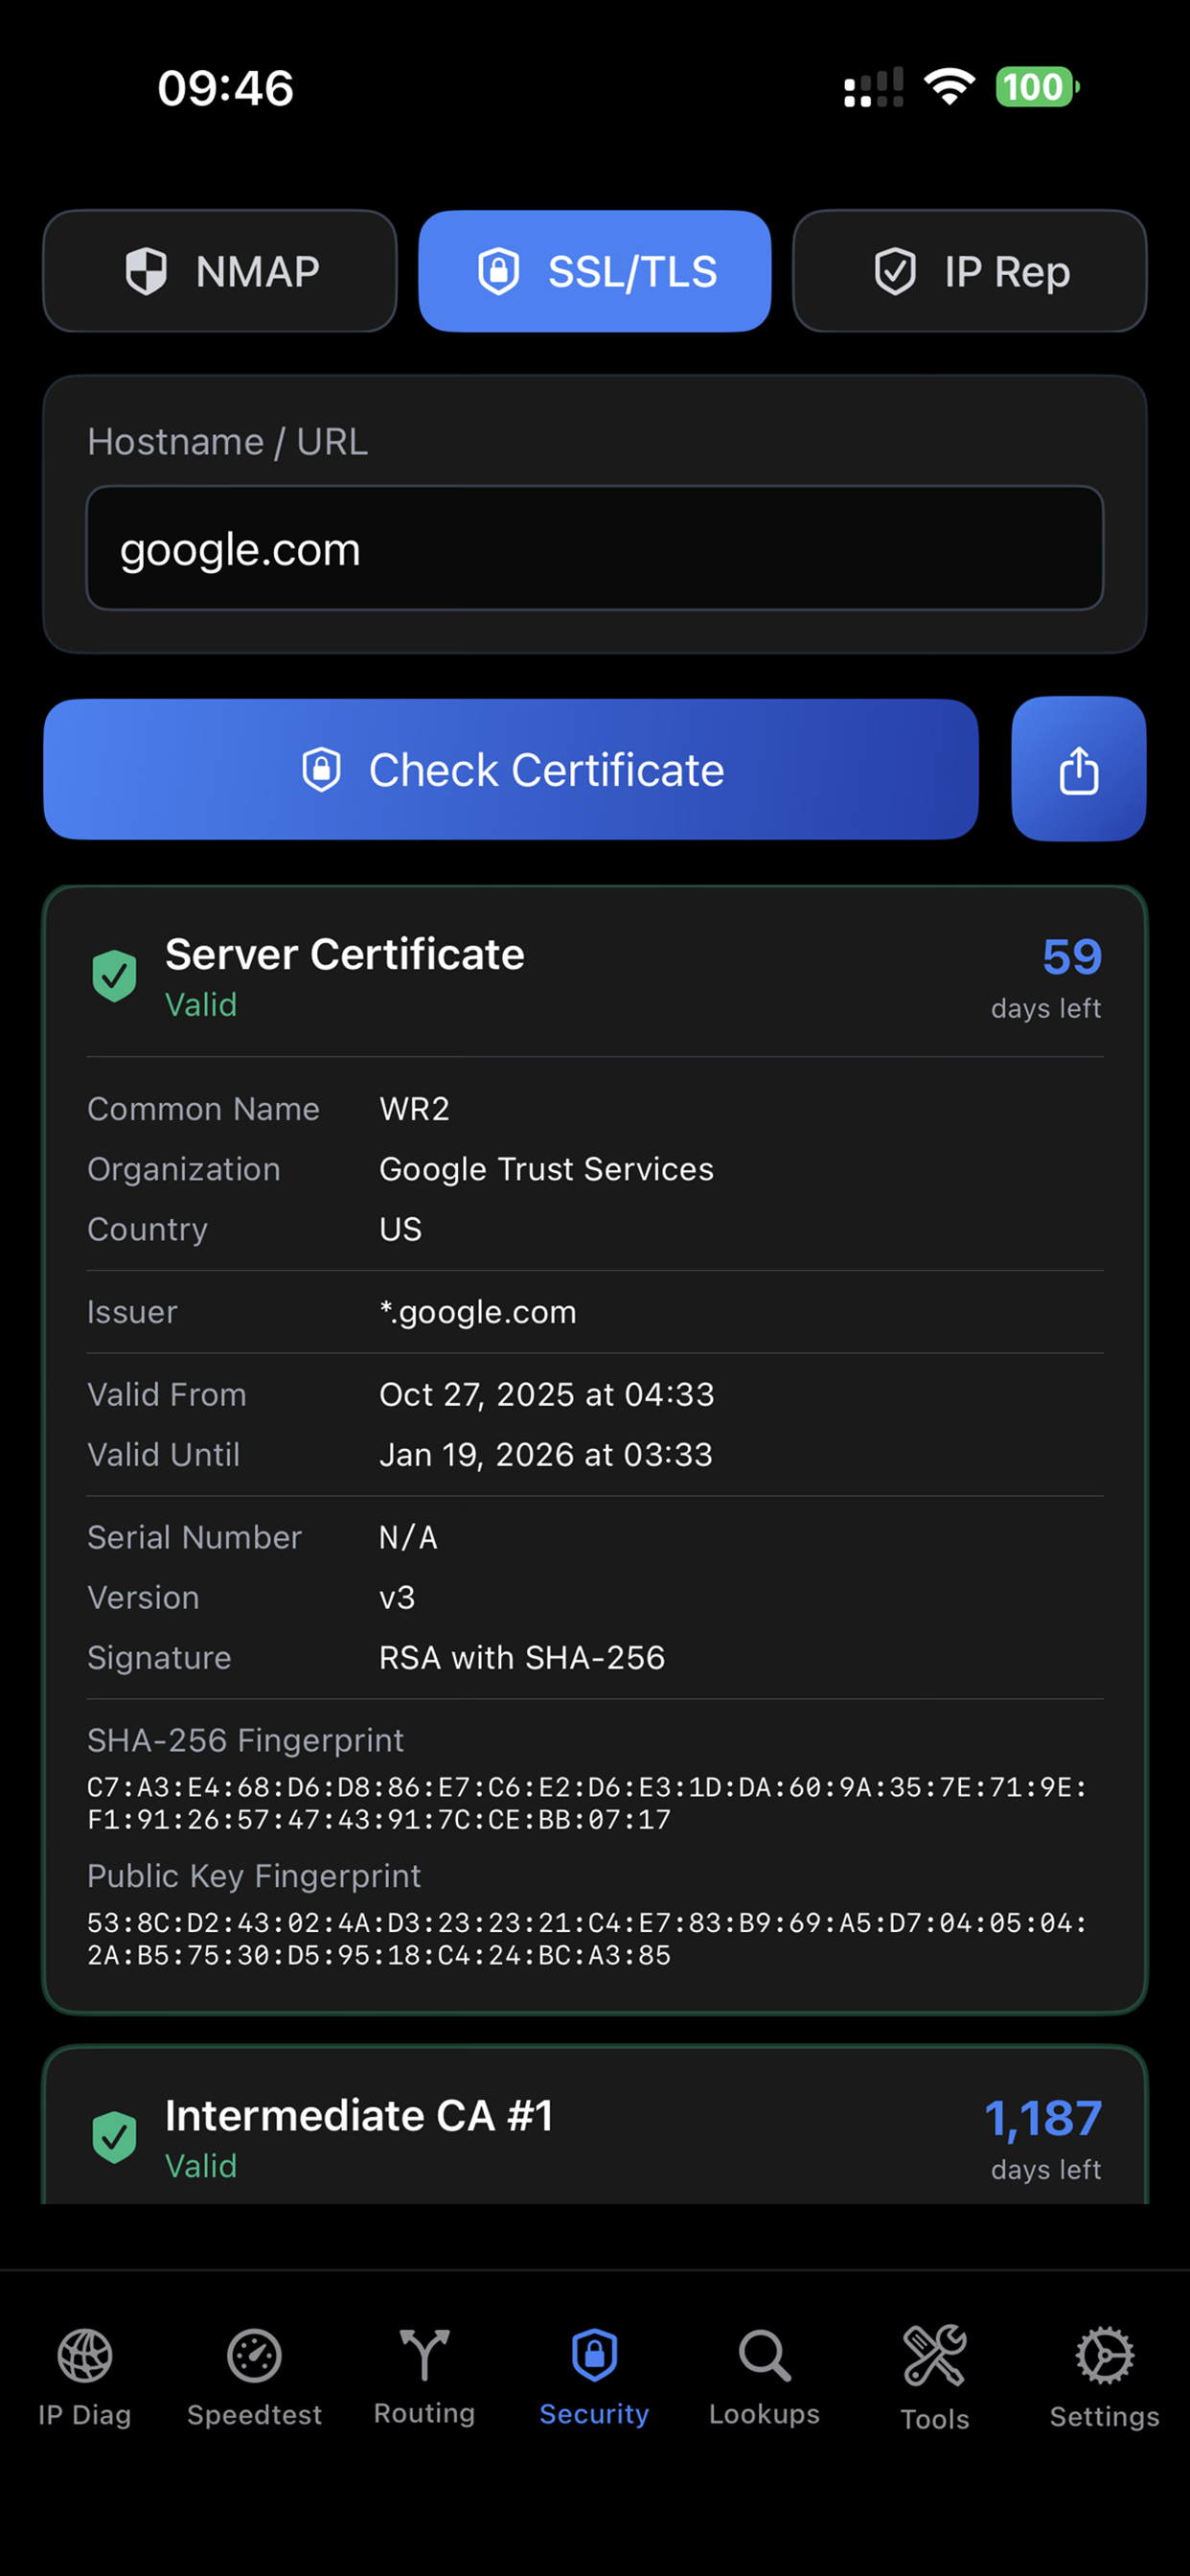The height and width of the screenshot is (2576, 1190).
Task: Tap the Check Certificate button
Action: click(x=511, y=769)
